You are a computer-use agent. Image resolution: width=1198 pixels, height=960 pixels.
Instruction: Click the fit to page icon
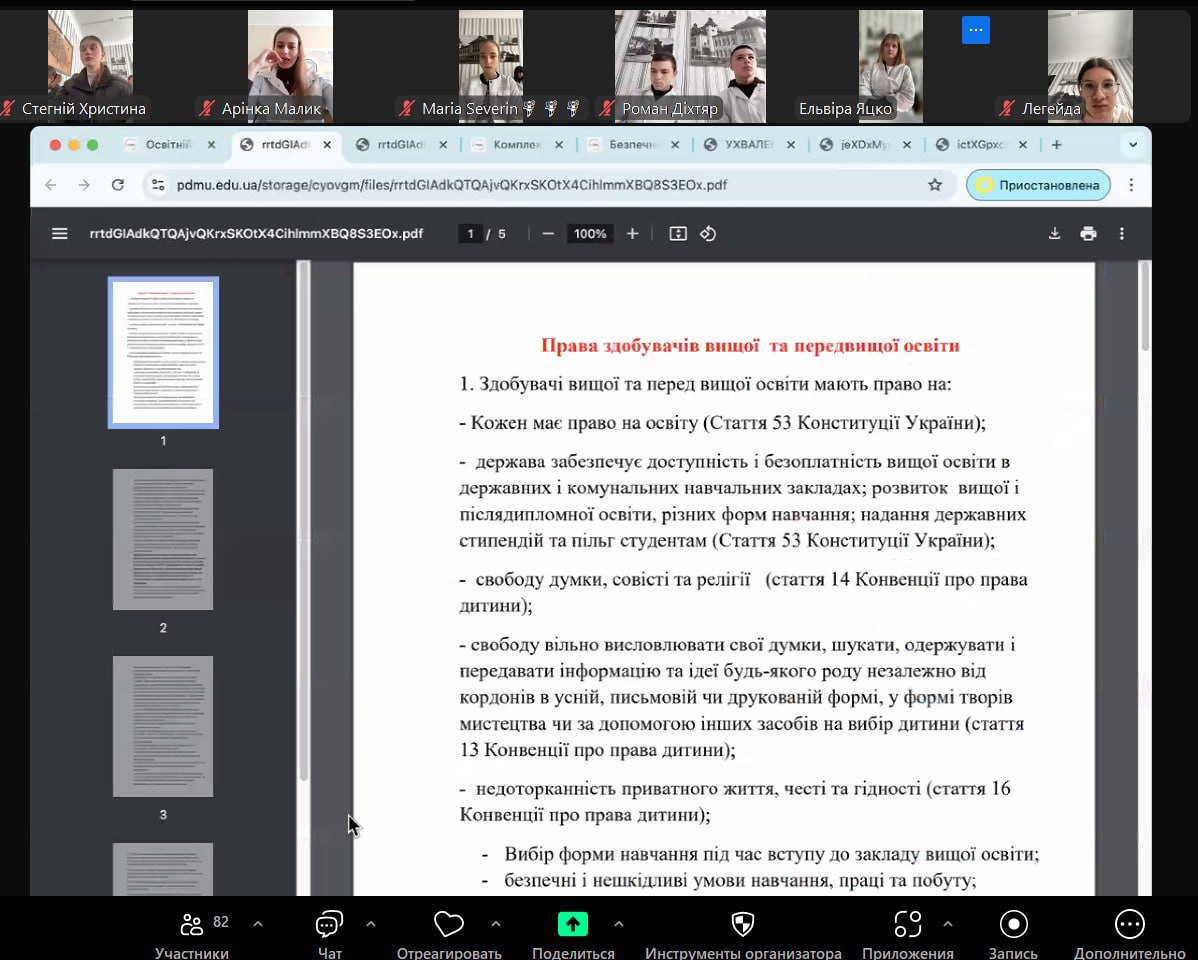(678, 234)
